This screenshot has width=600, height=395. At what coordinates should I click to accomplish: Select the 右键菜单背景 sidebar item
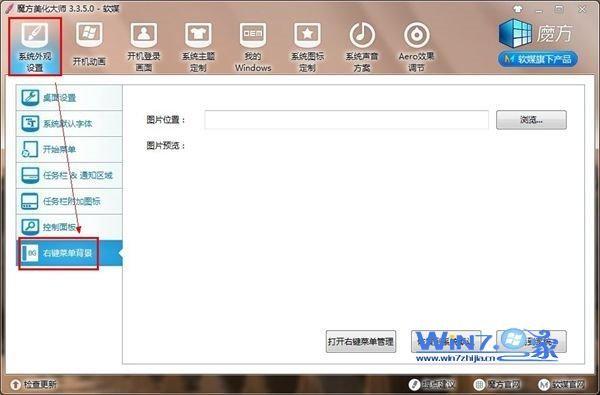[69, 253]
